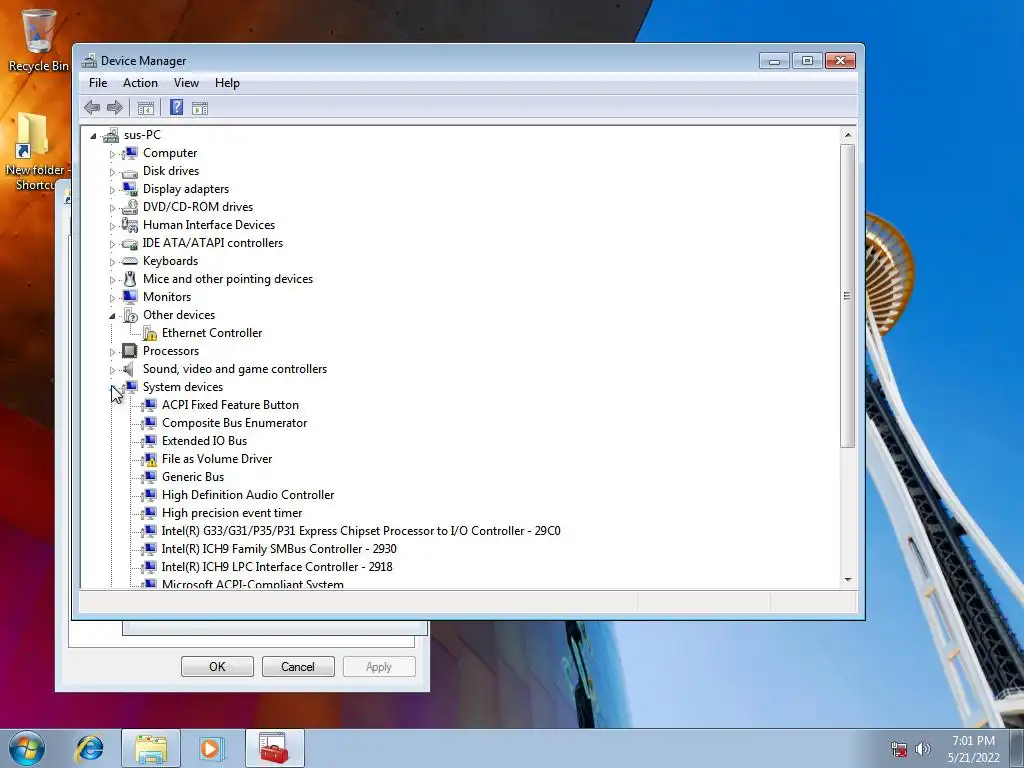Click the blue Help toolbar icon
1024x768 pixels.
coord(176,108)
